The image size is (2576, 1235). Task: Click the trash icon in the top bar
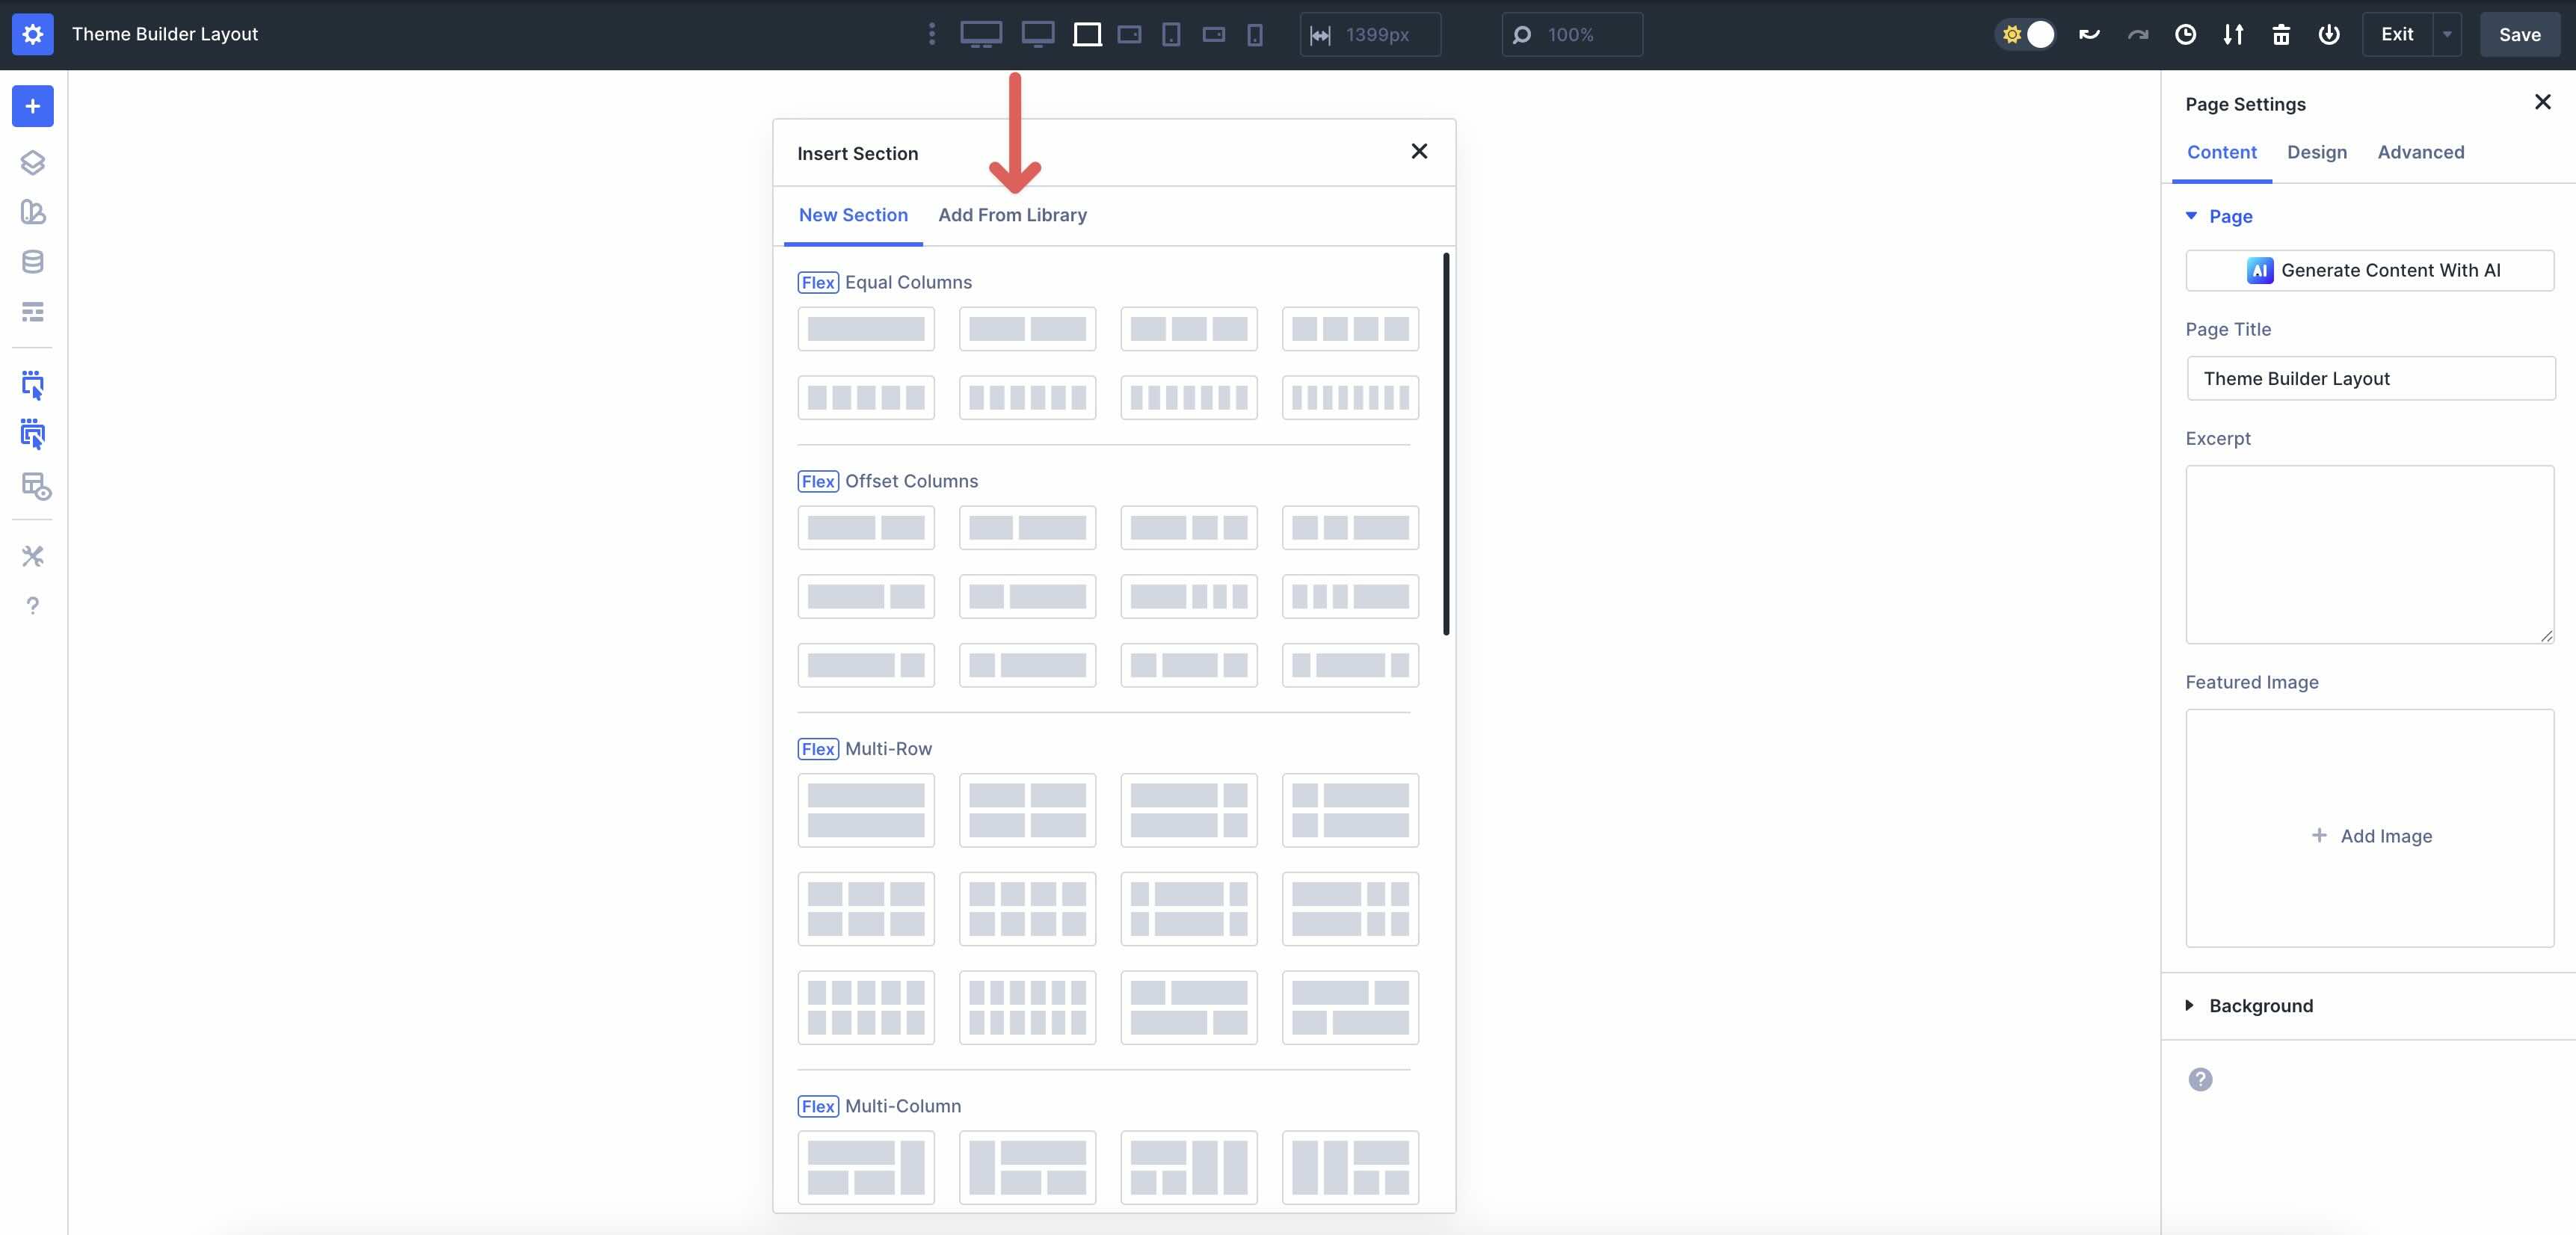coord(2280,34)
